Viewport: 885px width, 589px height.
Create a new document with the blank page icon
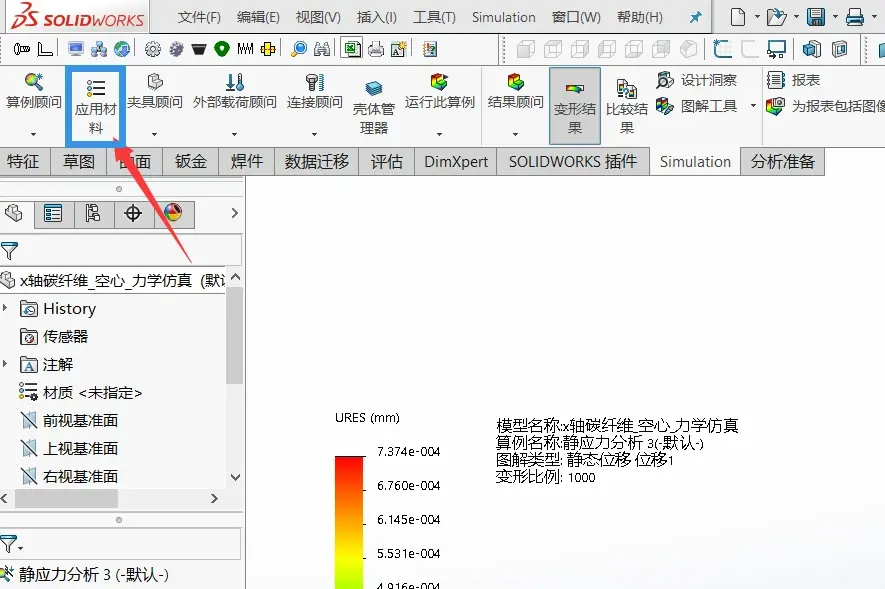pyautogui.click(x=738, y=17)
